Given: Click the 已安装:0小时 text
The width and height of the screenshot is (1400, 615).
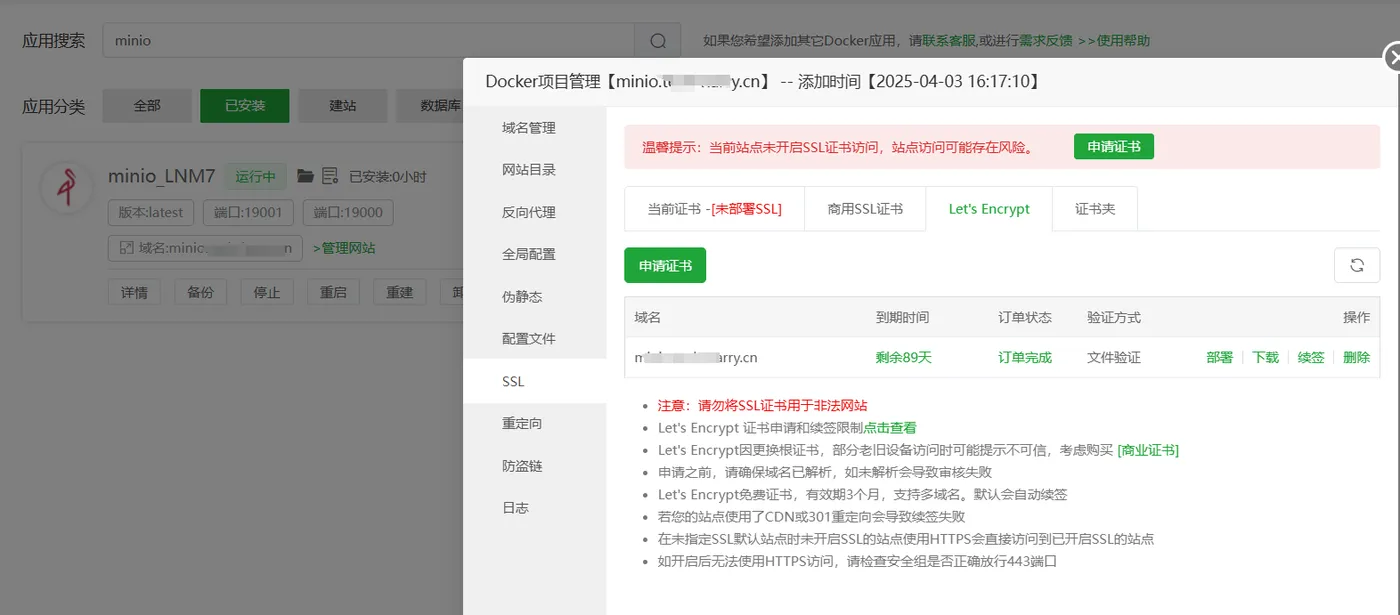Looking at the screenshot, I should (x=387, y=177).
